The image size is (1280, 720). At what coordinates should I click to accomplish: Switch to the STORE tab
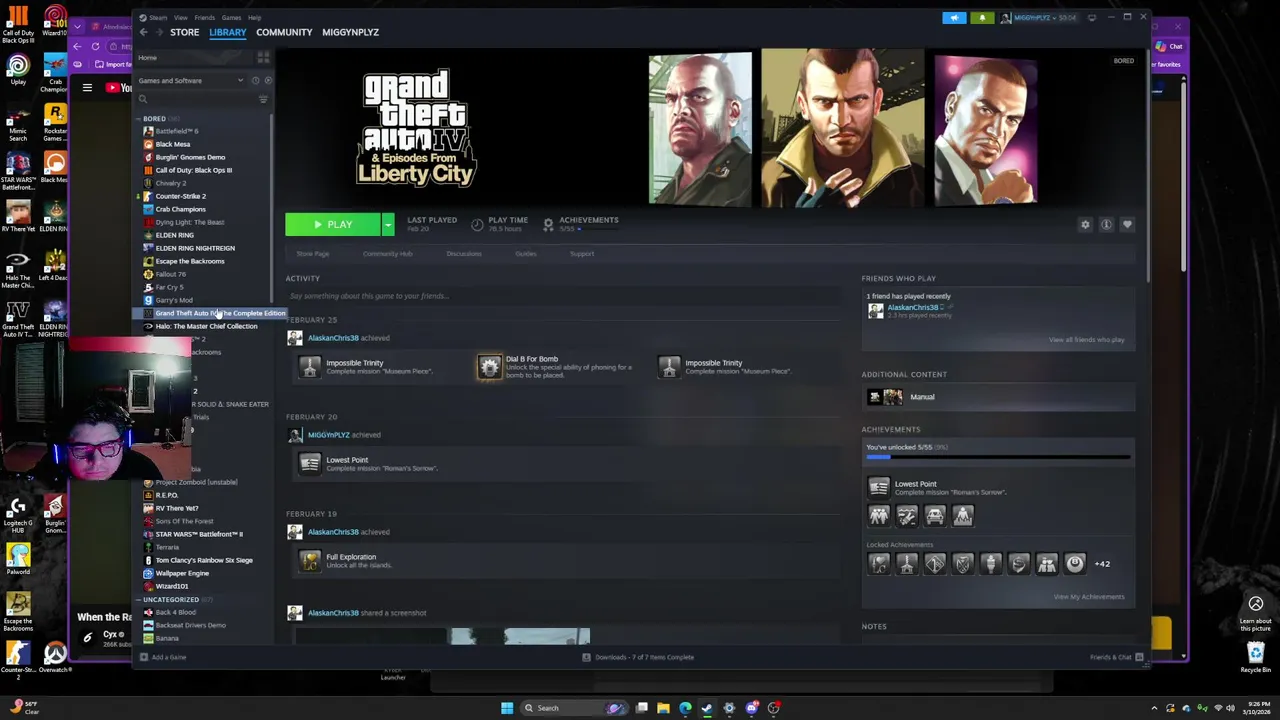click(184, 32)
